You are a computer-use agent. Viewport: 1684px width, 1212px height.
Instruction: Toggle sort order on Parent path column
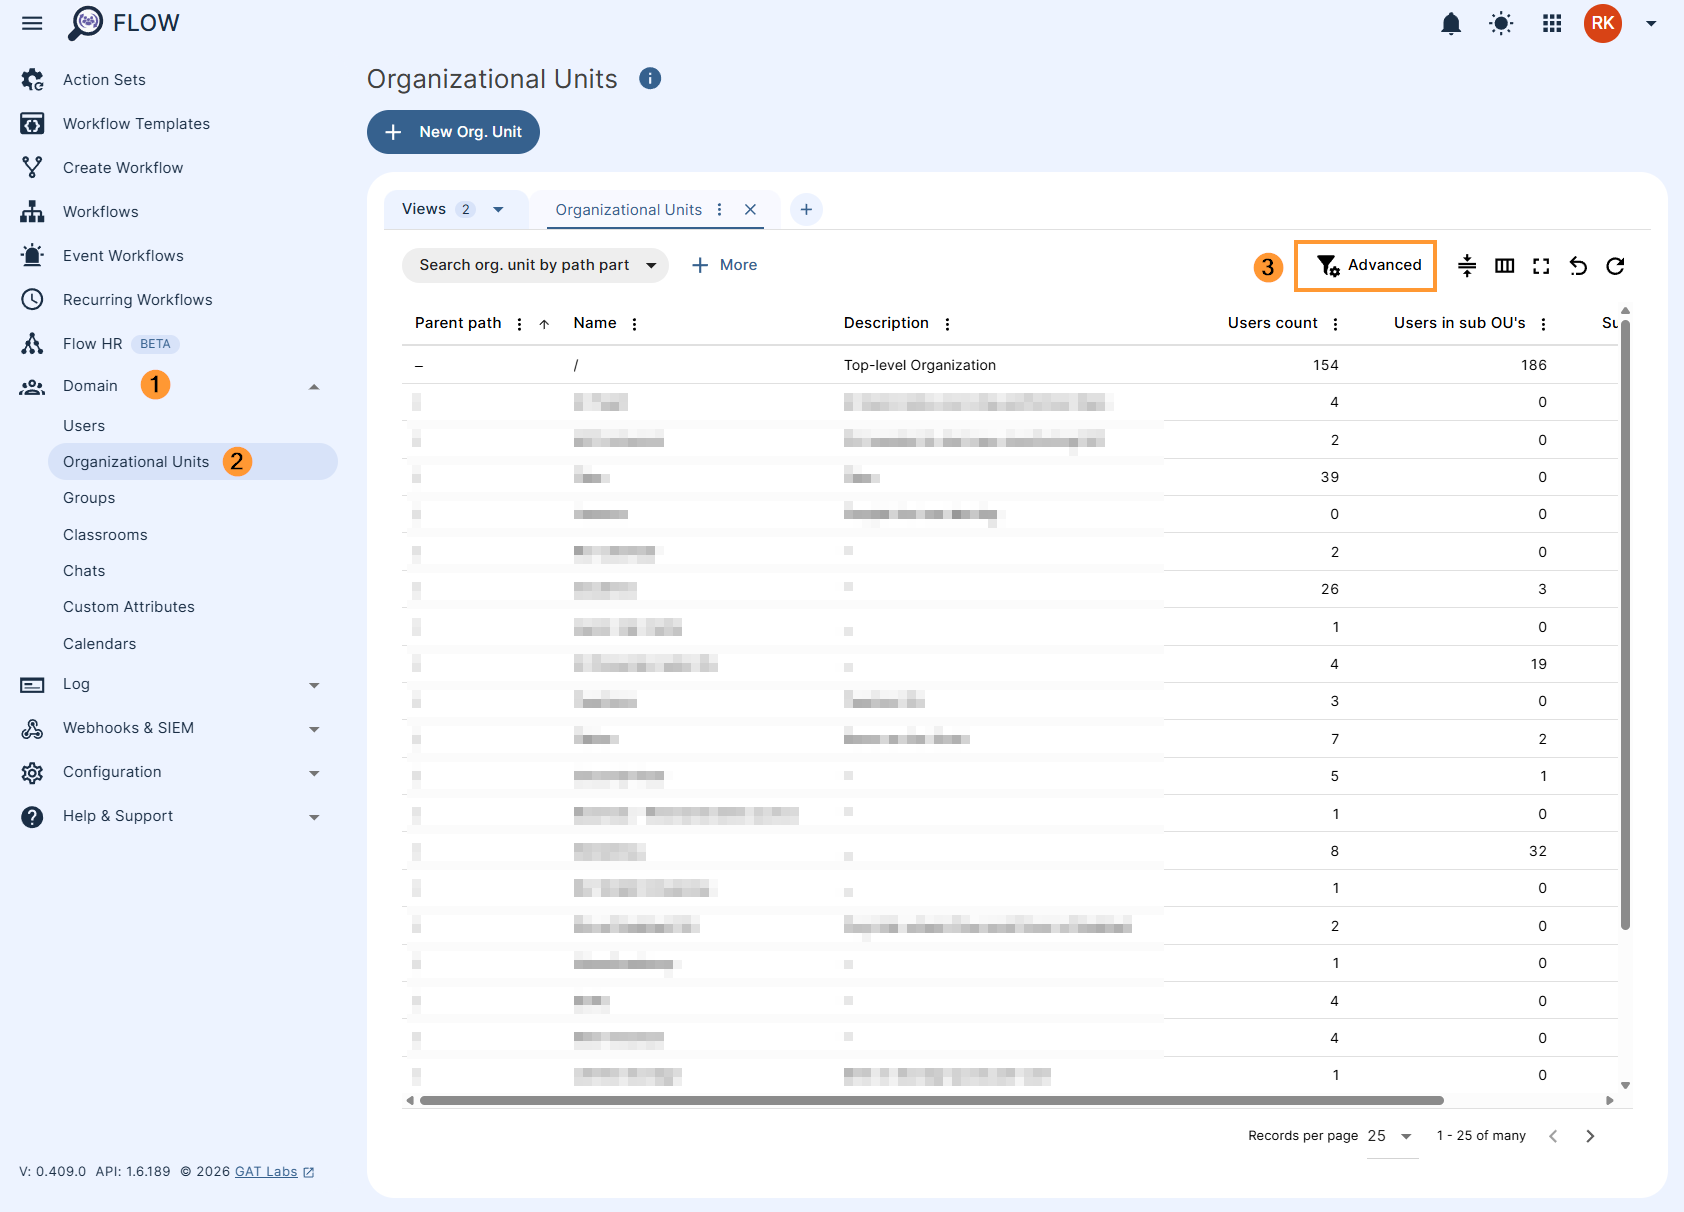(x=544, y=323)
